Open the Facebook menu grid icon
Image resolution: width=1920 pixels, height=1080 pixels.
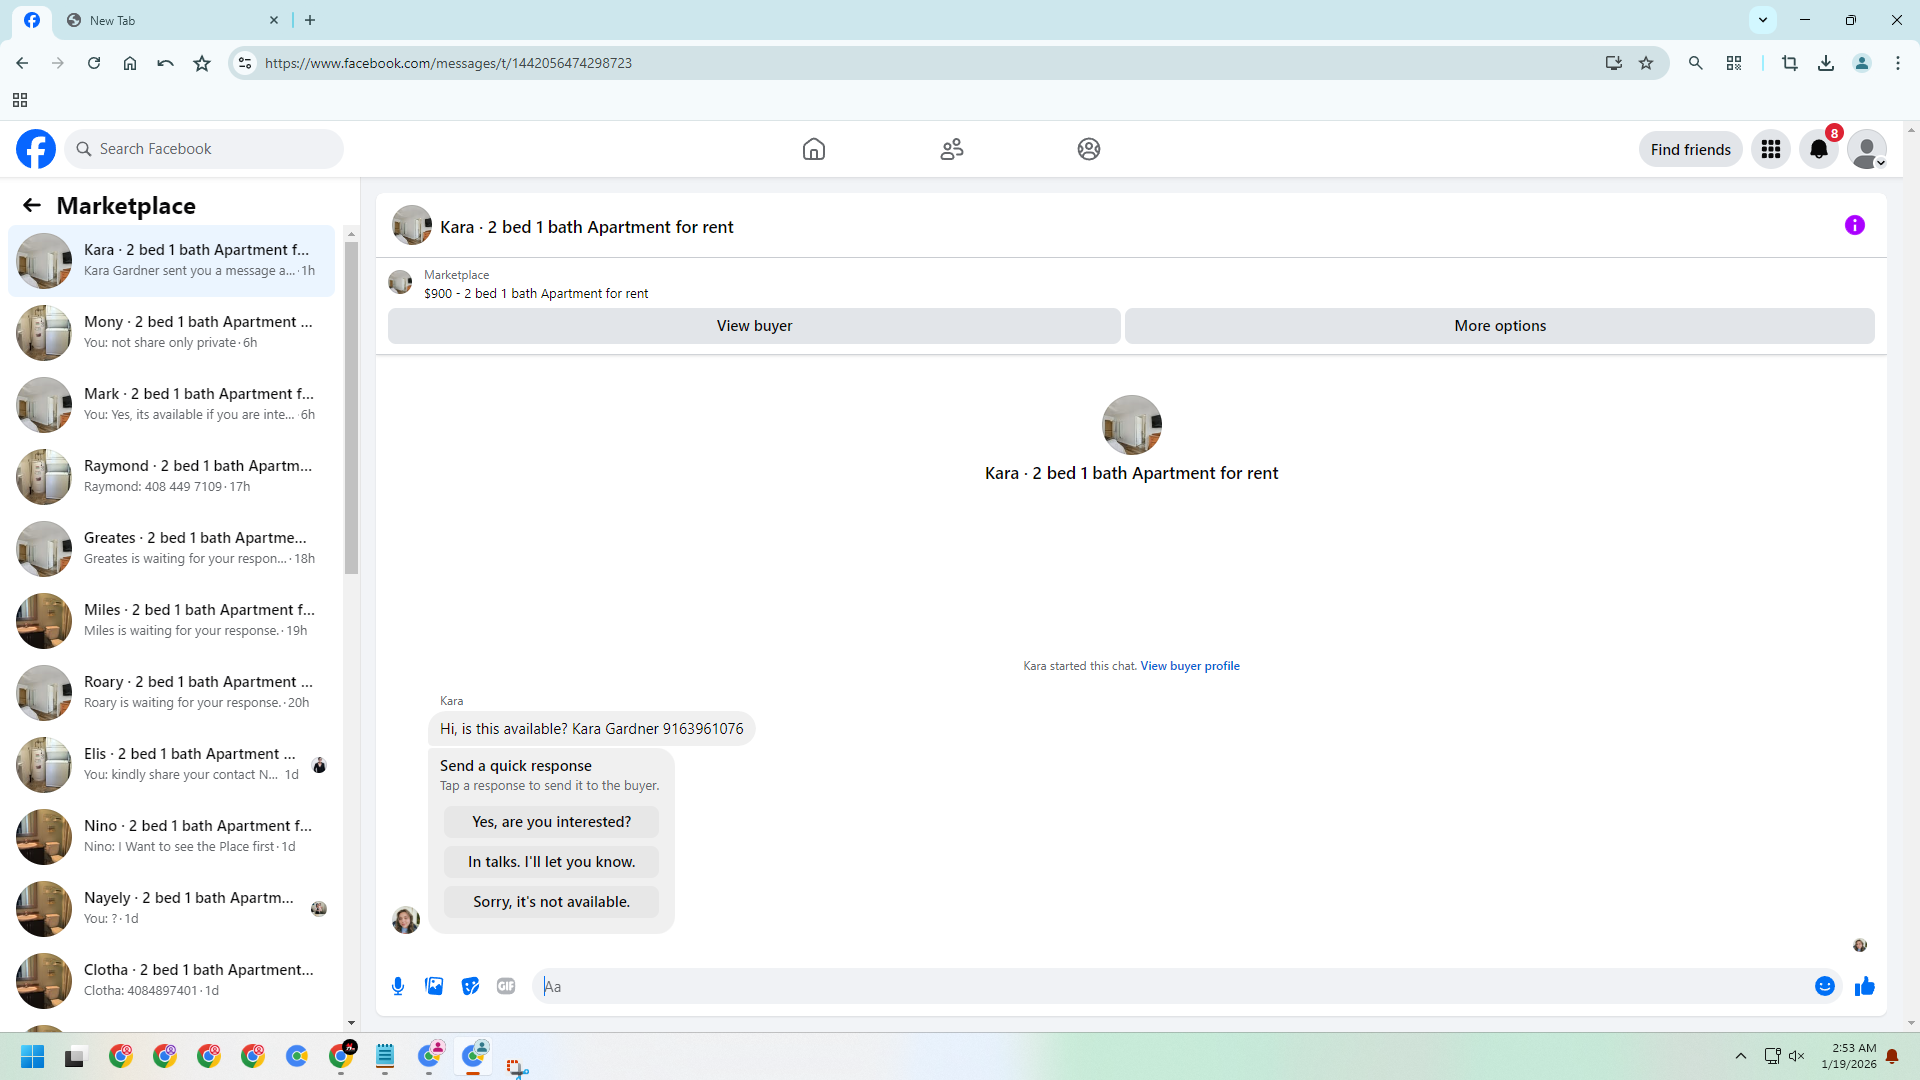point(1771,149)
